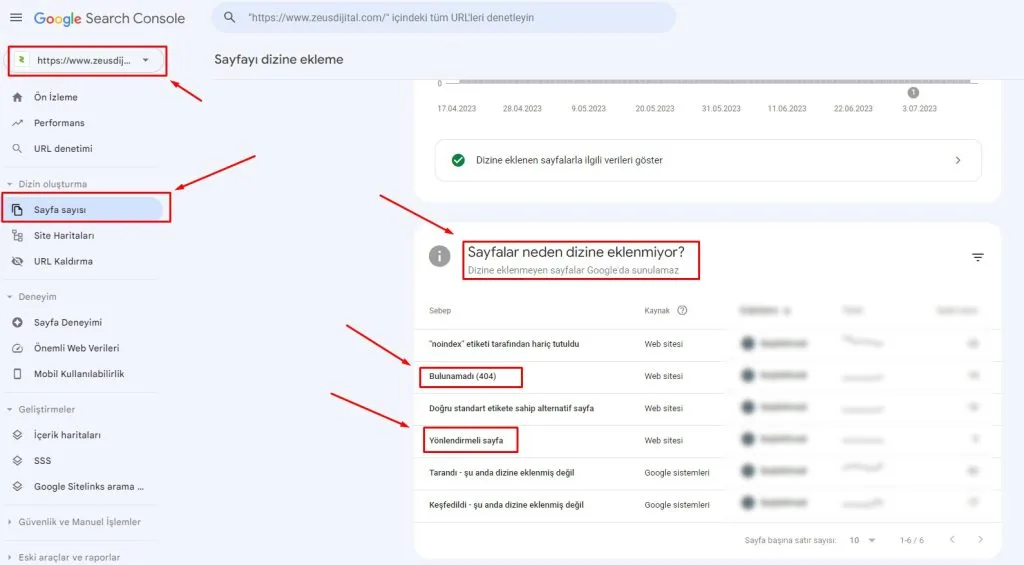Viewport: 1024px width, 565px height.
Task: Sort by the Sebep column header
Action: [x=440, y=311]
